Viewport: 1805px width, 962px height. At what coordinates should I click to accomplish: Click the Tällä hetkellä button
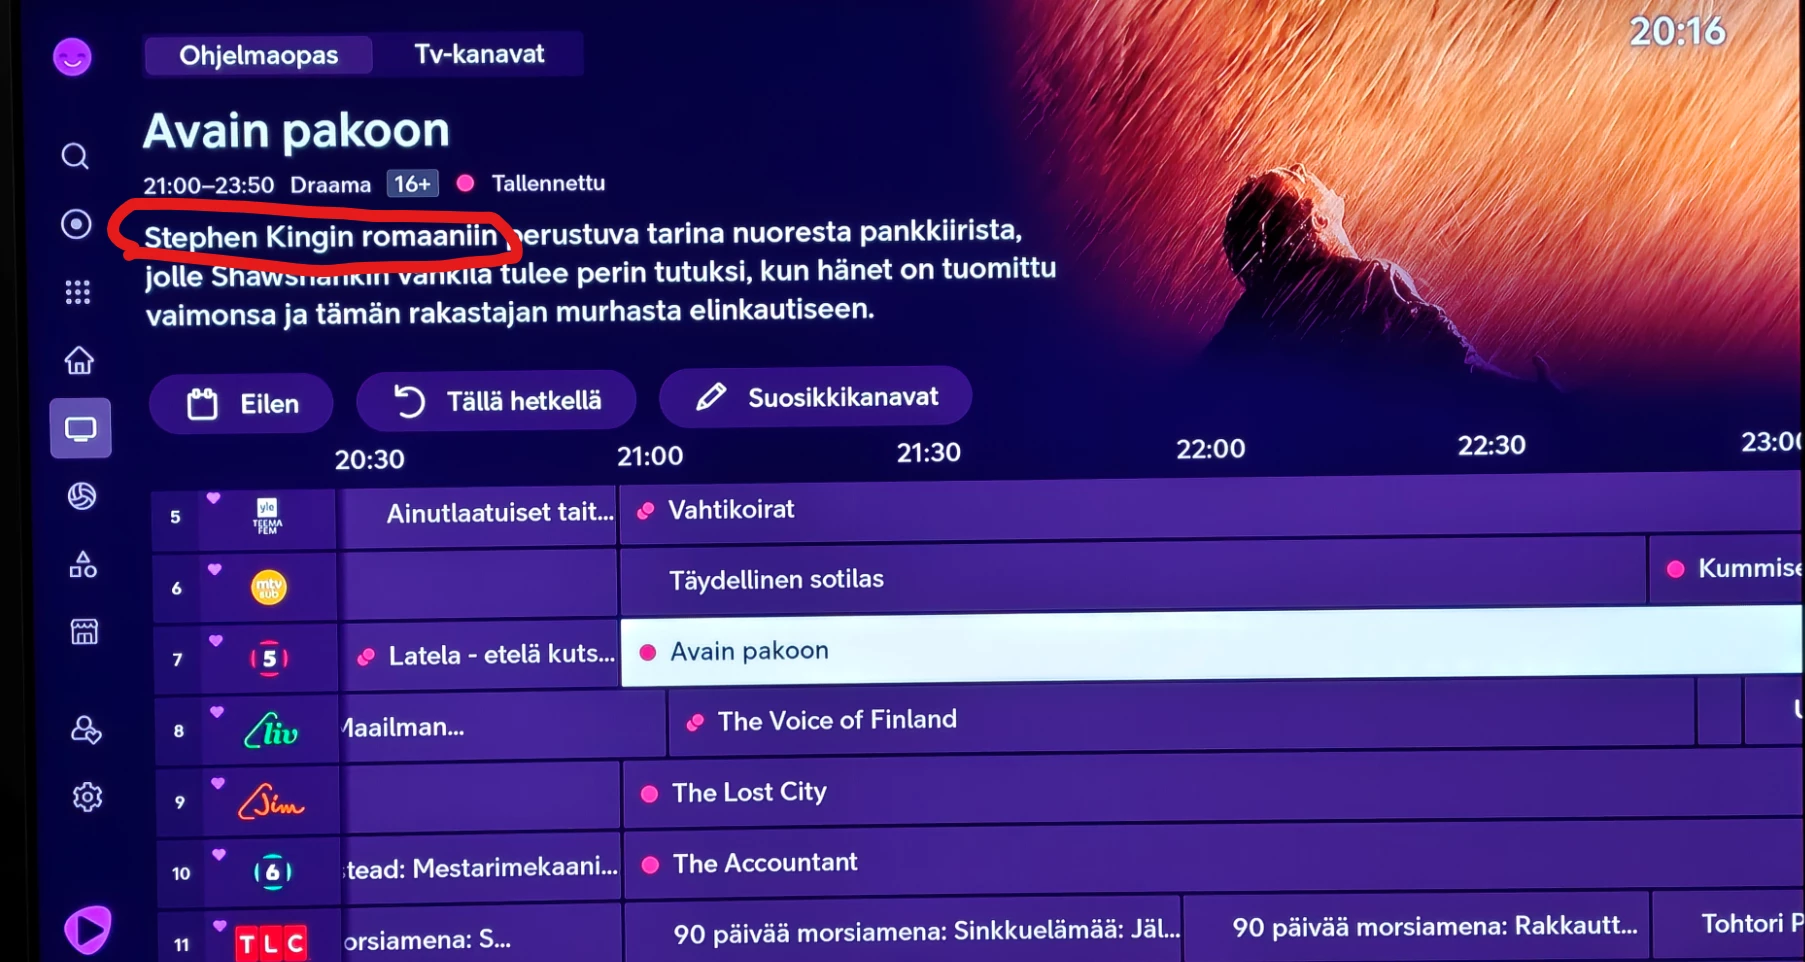click(496, 401)
